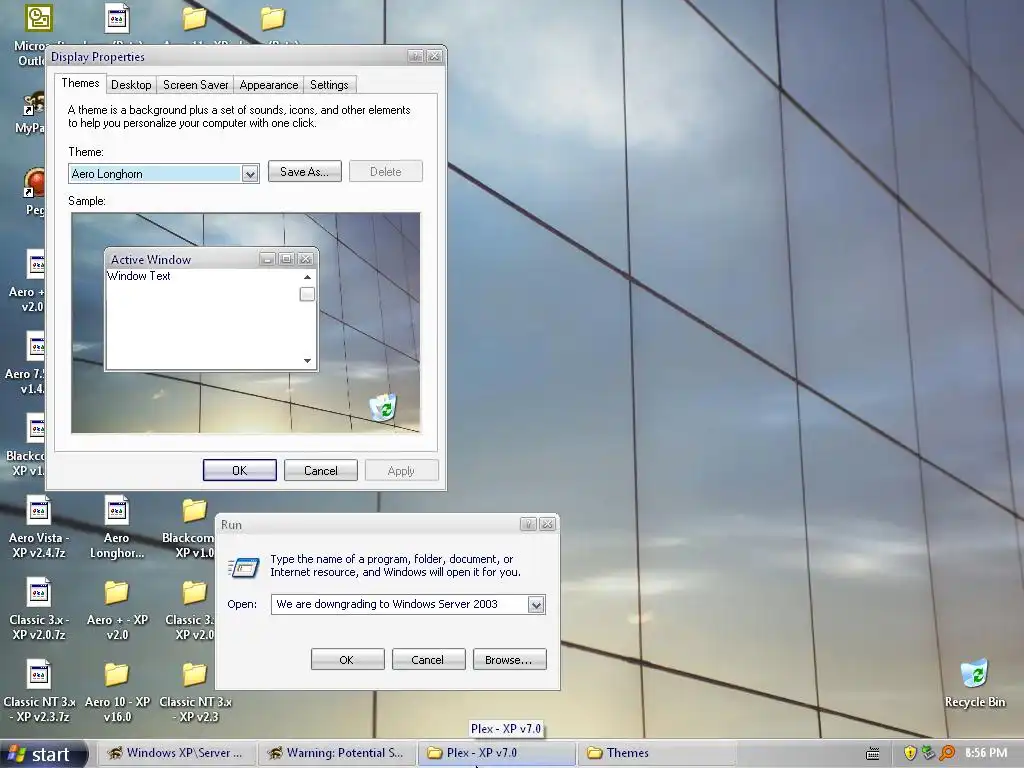
Task: Activate Themes folder taskbar button
Action: tap(657, 753)
